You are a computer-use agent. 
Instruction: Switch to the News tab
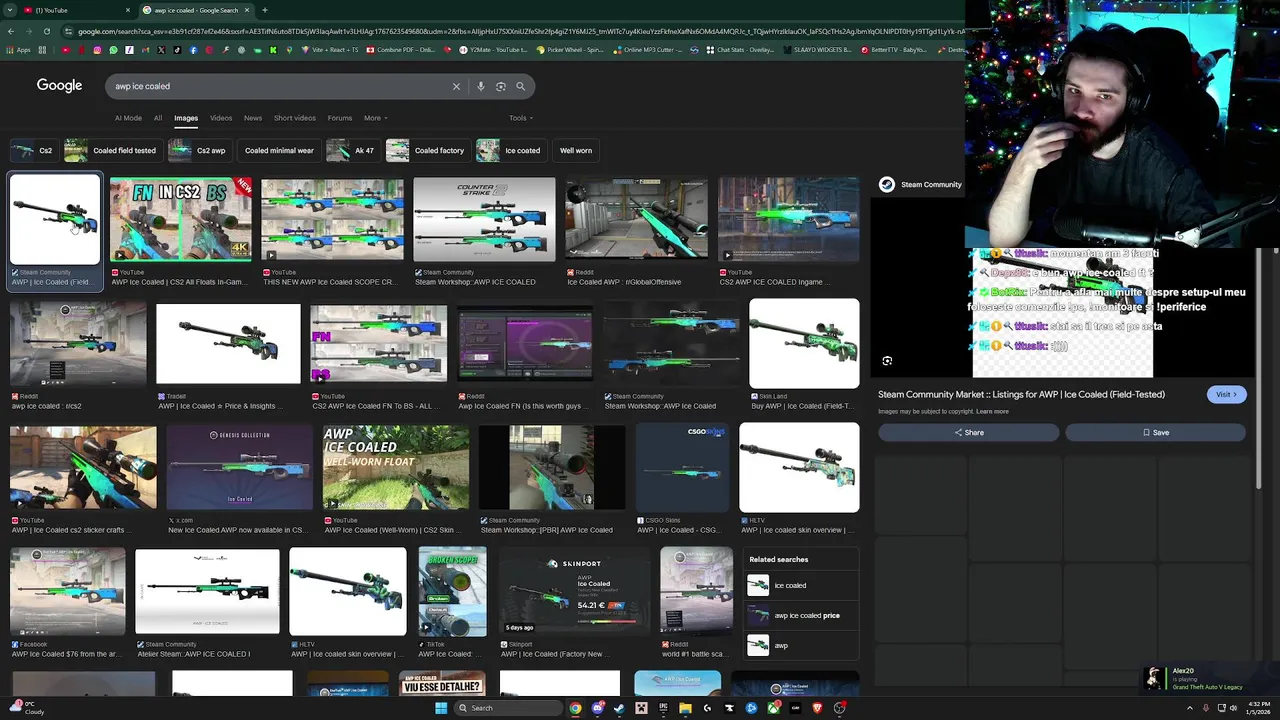[253, 118]
